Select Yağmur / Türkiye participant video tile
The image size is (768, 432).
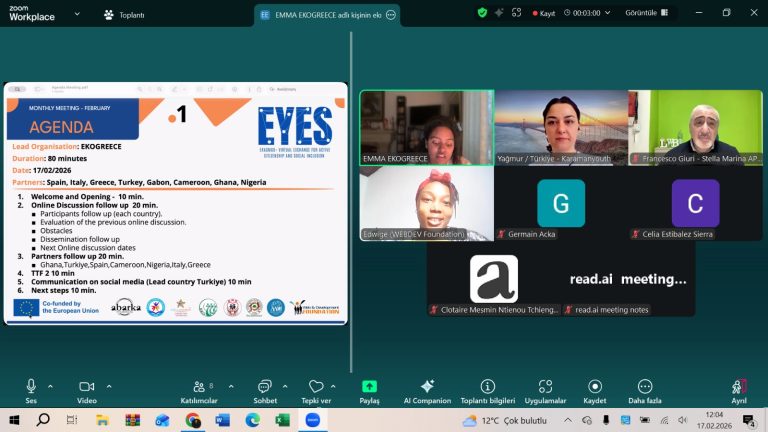point(560,127)
